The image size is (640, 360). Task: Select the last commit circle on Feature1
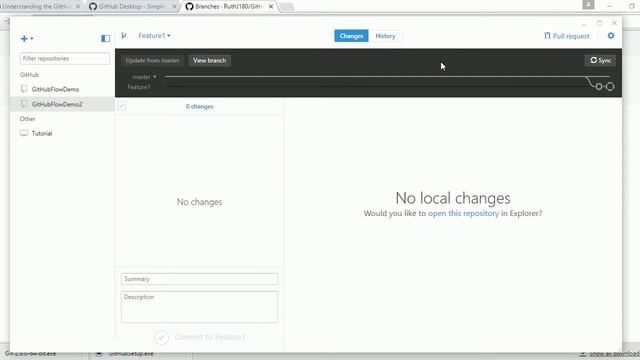click(x=610, y=87)
